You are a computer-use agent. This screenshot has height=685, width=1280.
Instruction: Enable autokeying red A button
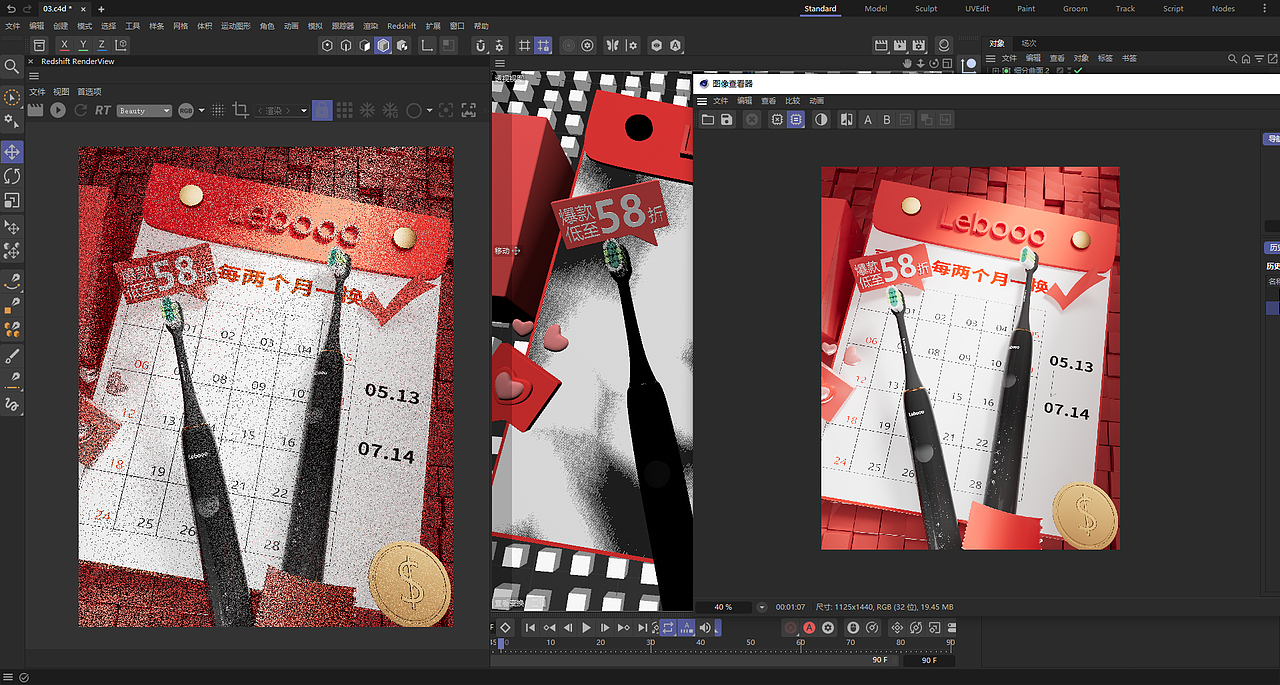(809, 627)
